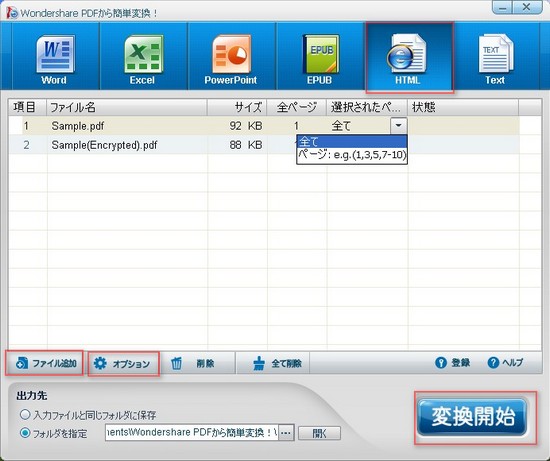Screen dimensions: 550x461
Task: Close the Wondershare window
Action: (527, 7)
